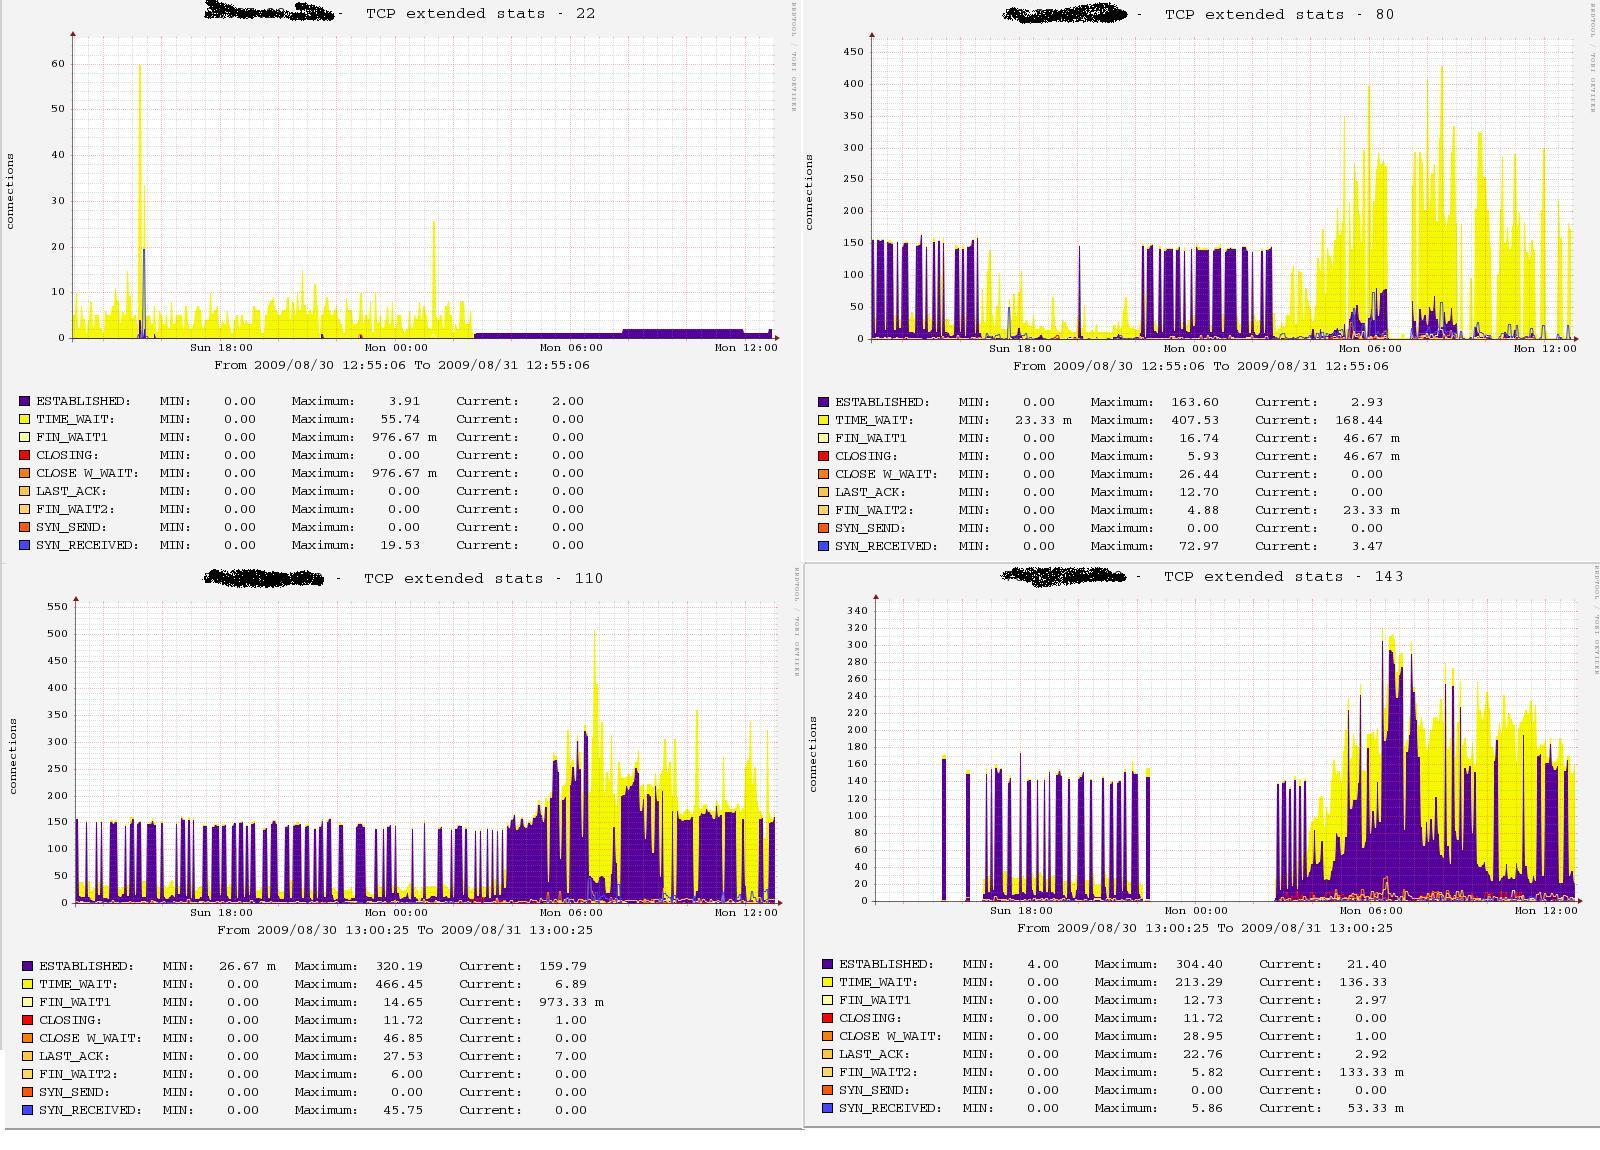The image size is (1600, 1150).
Task: Click the FIN_WAIT2 swatch in port 143 legend
Action: point(828,1072)
